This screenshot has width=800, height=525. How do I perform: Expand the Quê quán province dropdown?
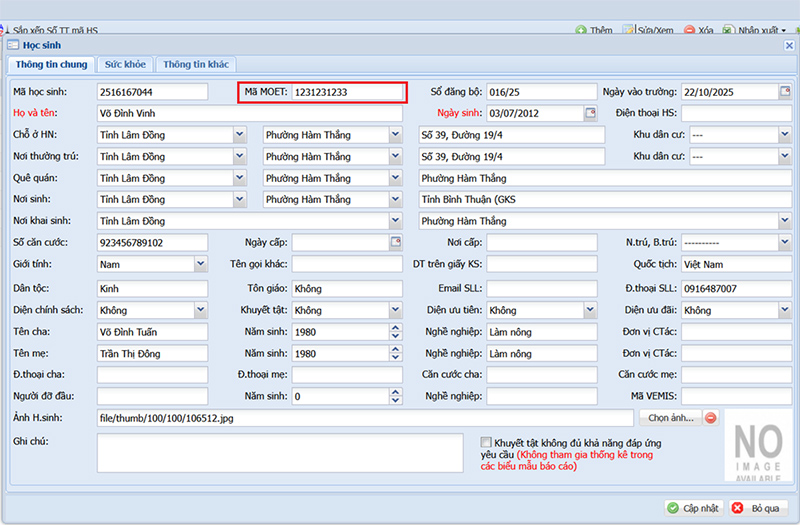pos(240,178)
